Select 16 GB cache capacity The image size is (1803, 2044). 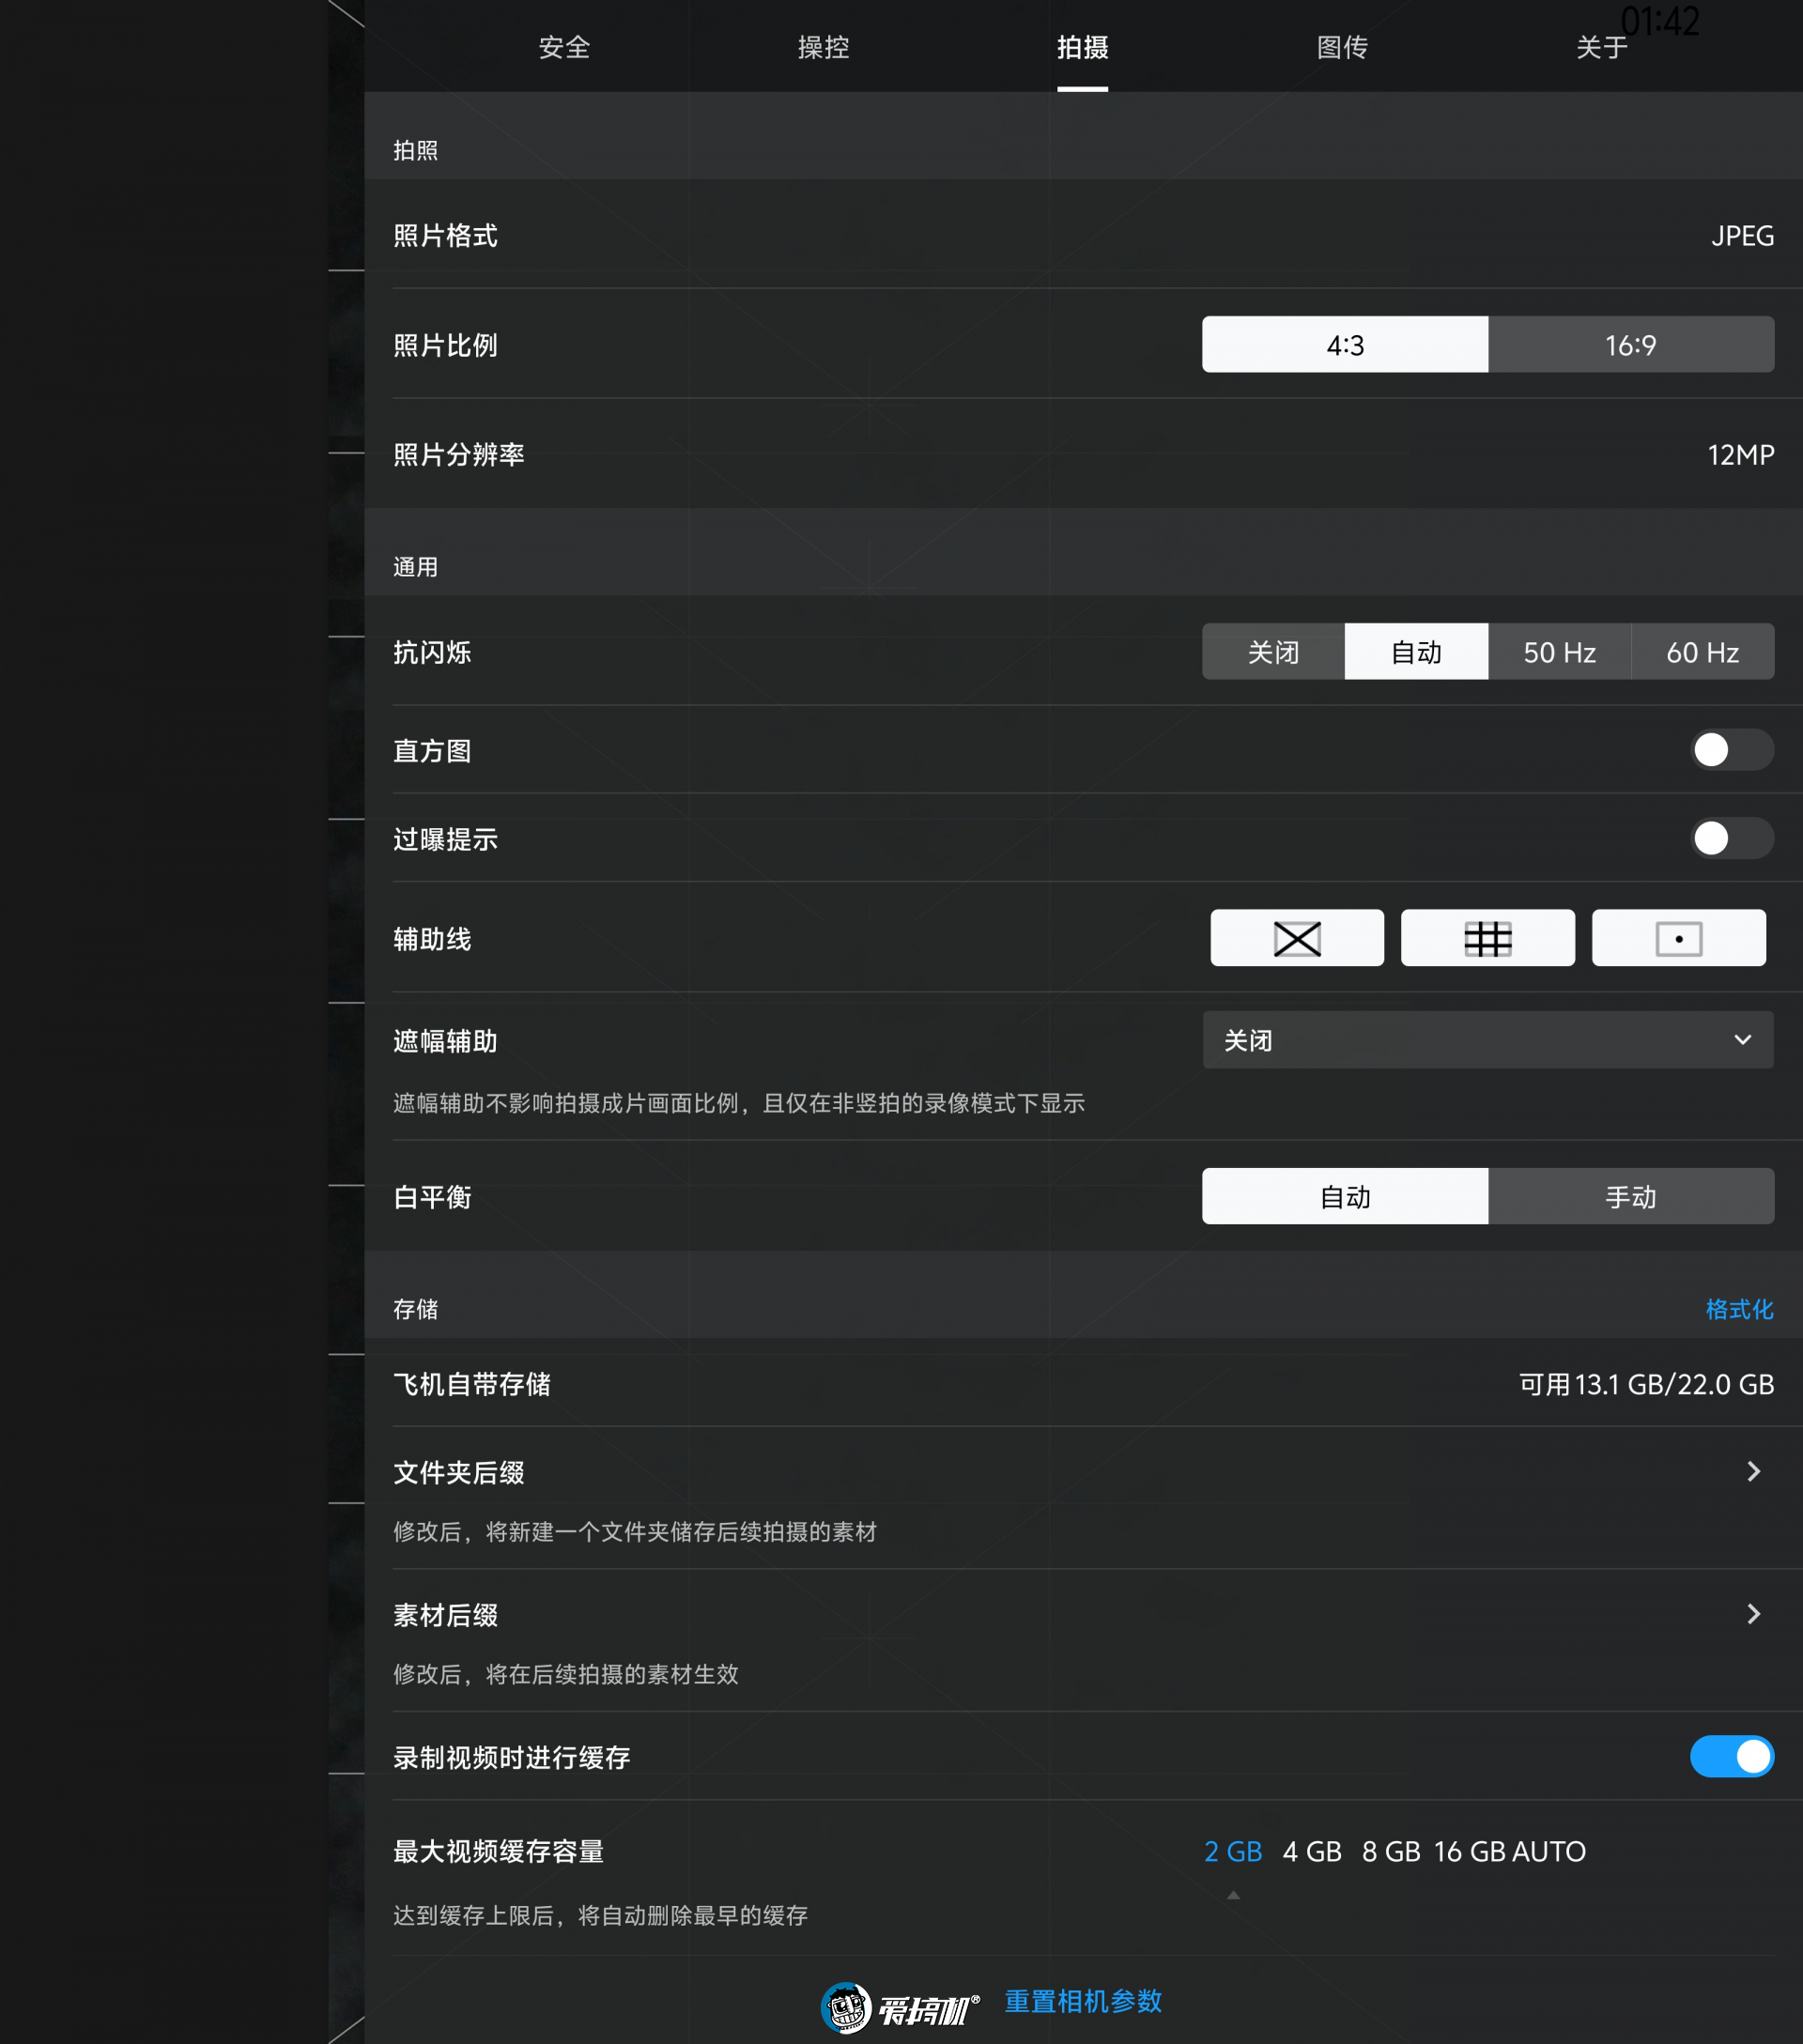coord(1469,1852)
